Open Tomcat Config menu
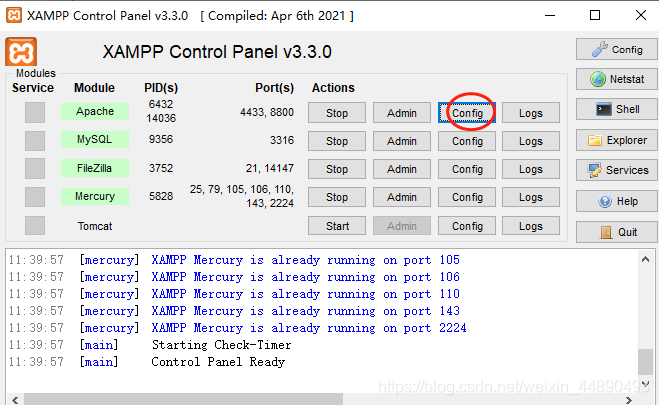The image size is (659, 405). coord(467,226)
